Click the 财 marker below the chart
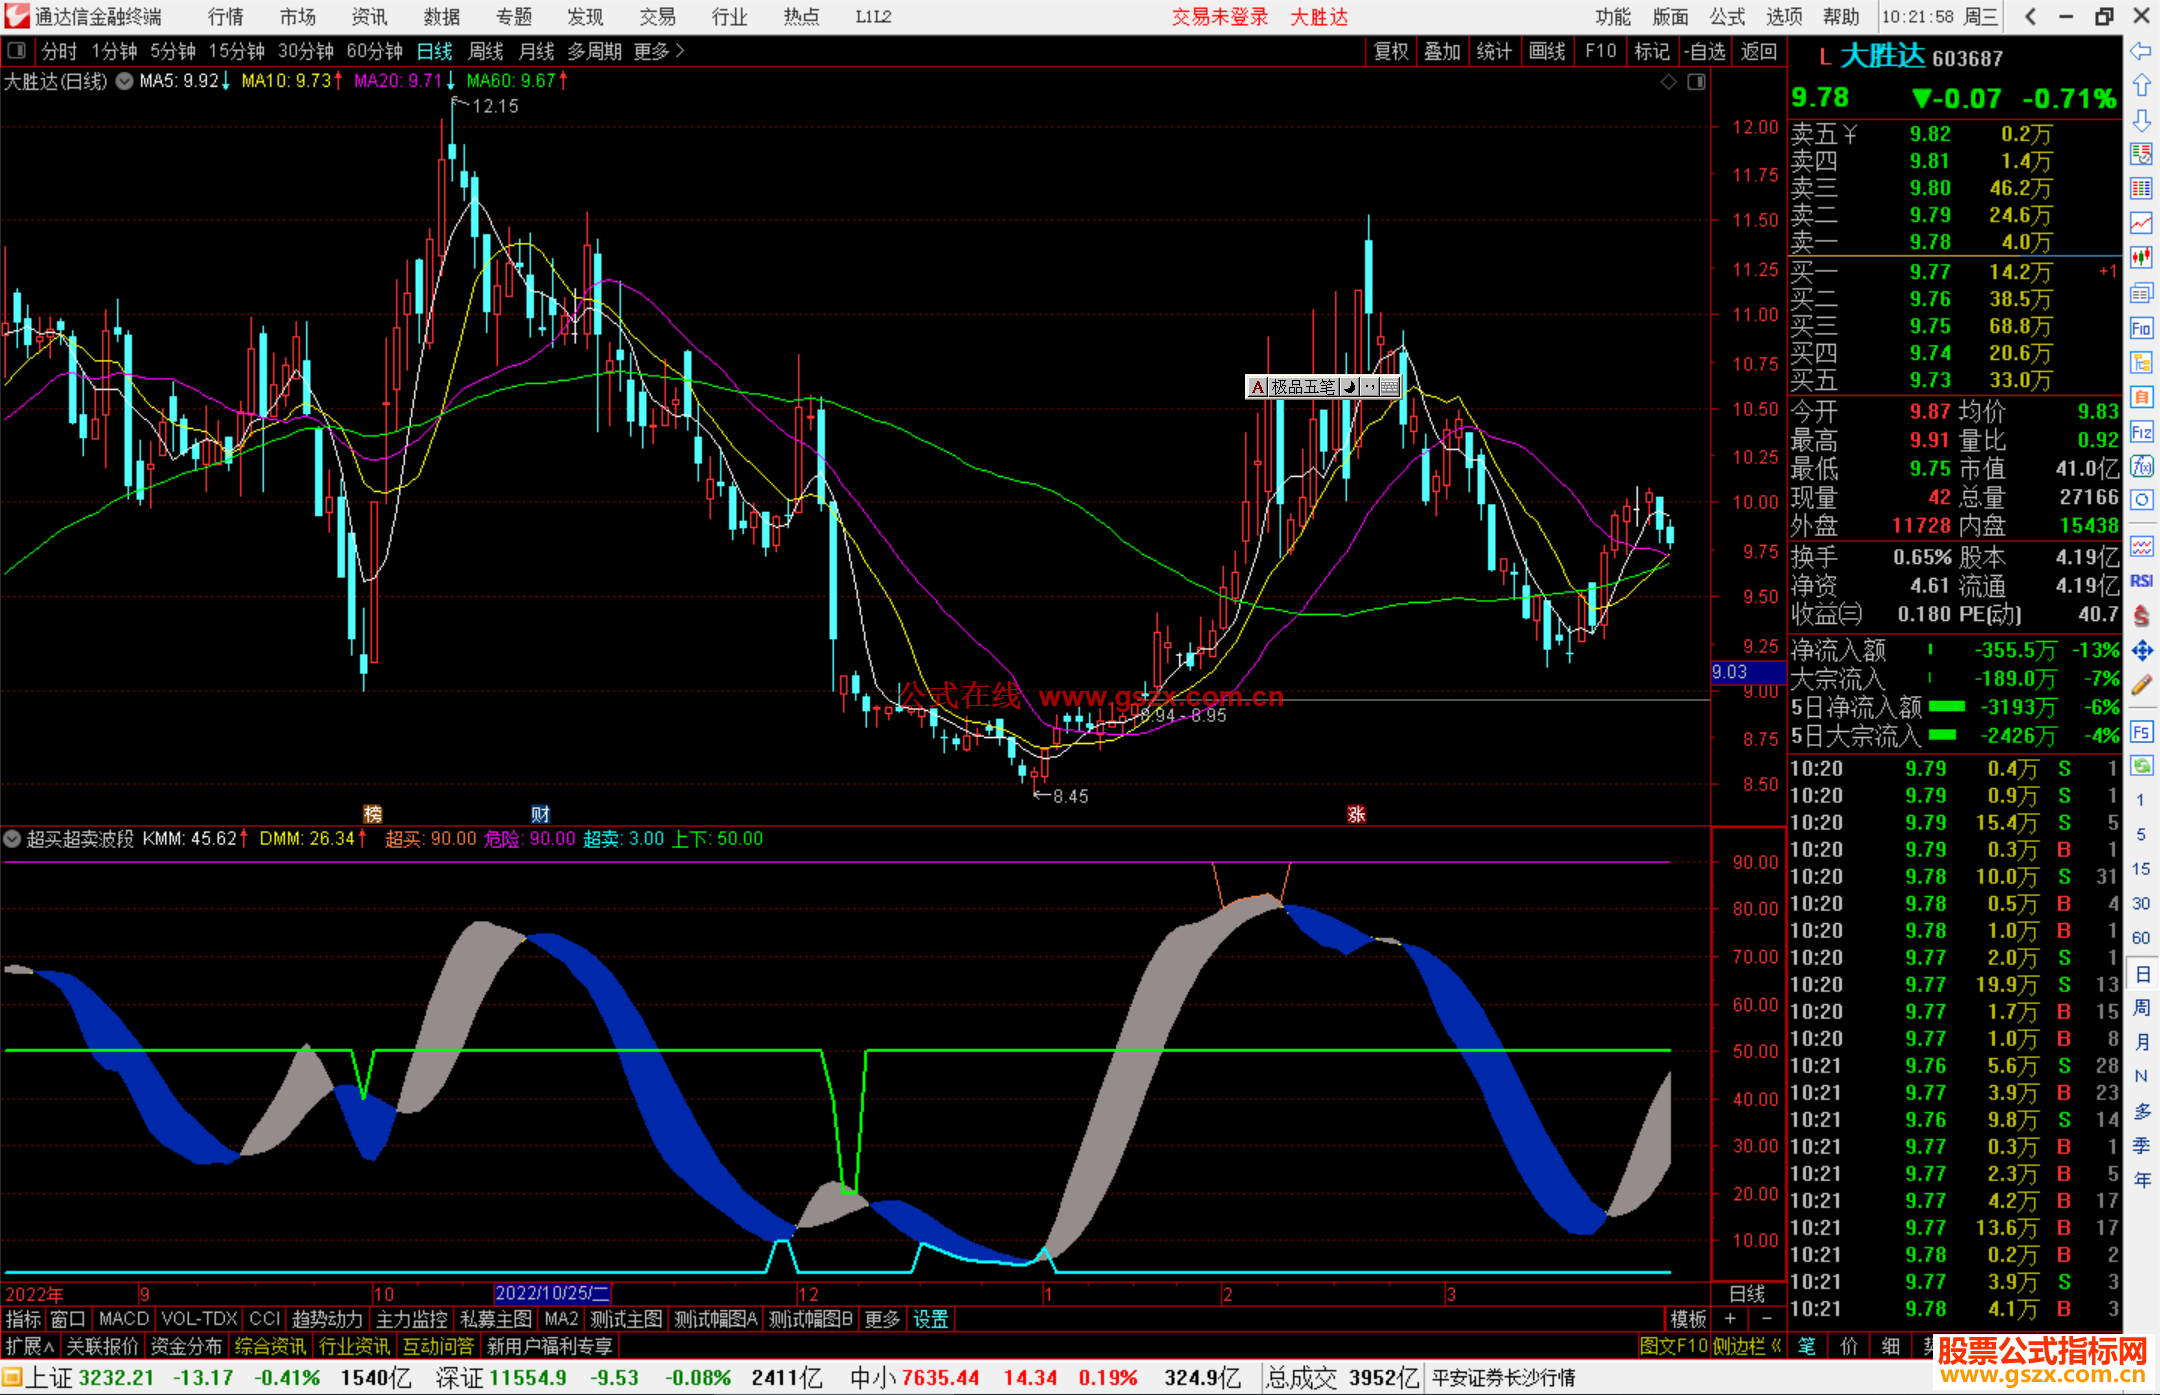Screen dimensions: 2160x1395 (540, 813)
